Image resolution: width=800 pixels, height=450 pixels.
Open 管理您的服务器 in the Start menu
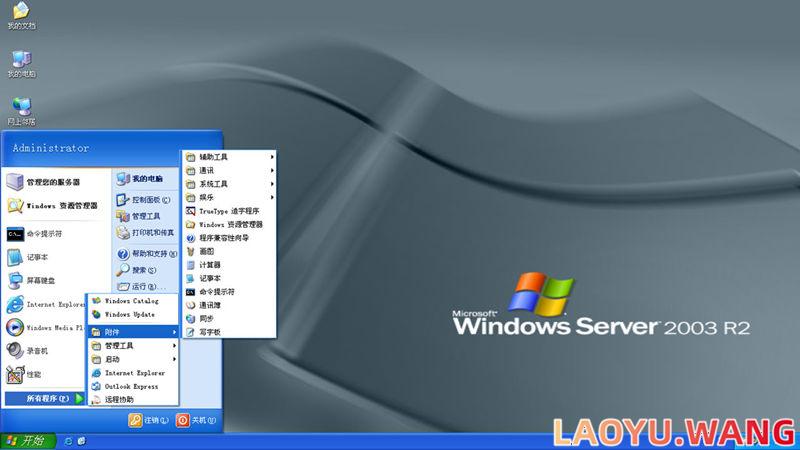point(55,182)
